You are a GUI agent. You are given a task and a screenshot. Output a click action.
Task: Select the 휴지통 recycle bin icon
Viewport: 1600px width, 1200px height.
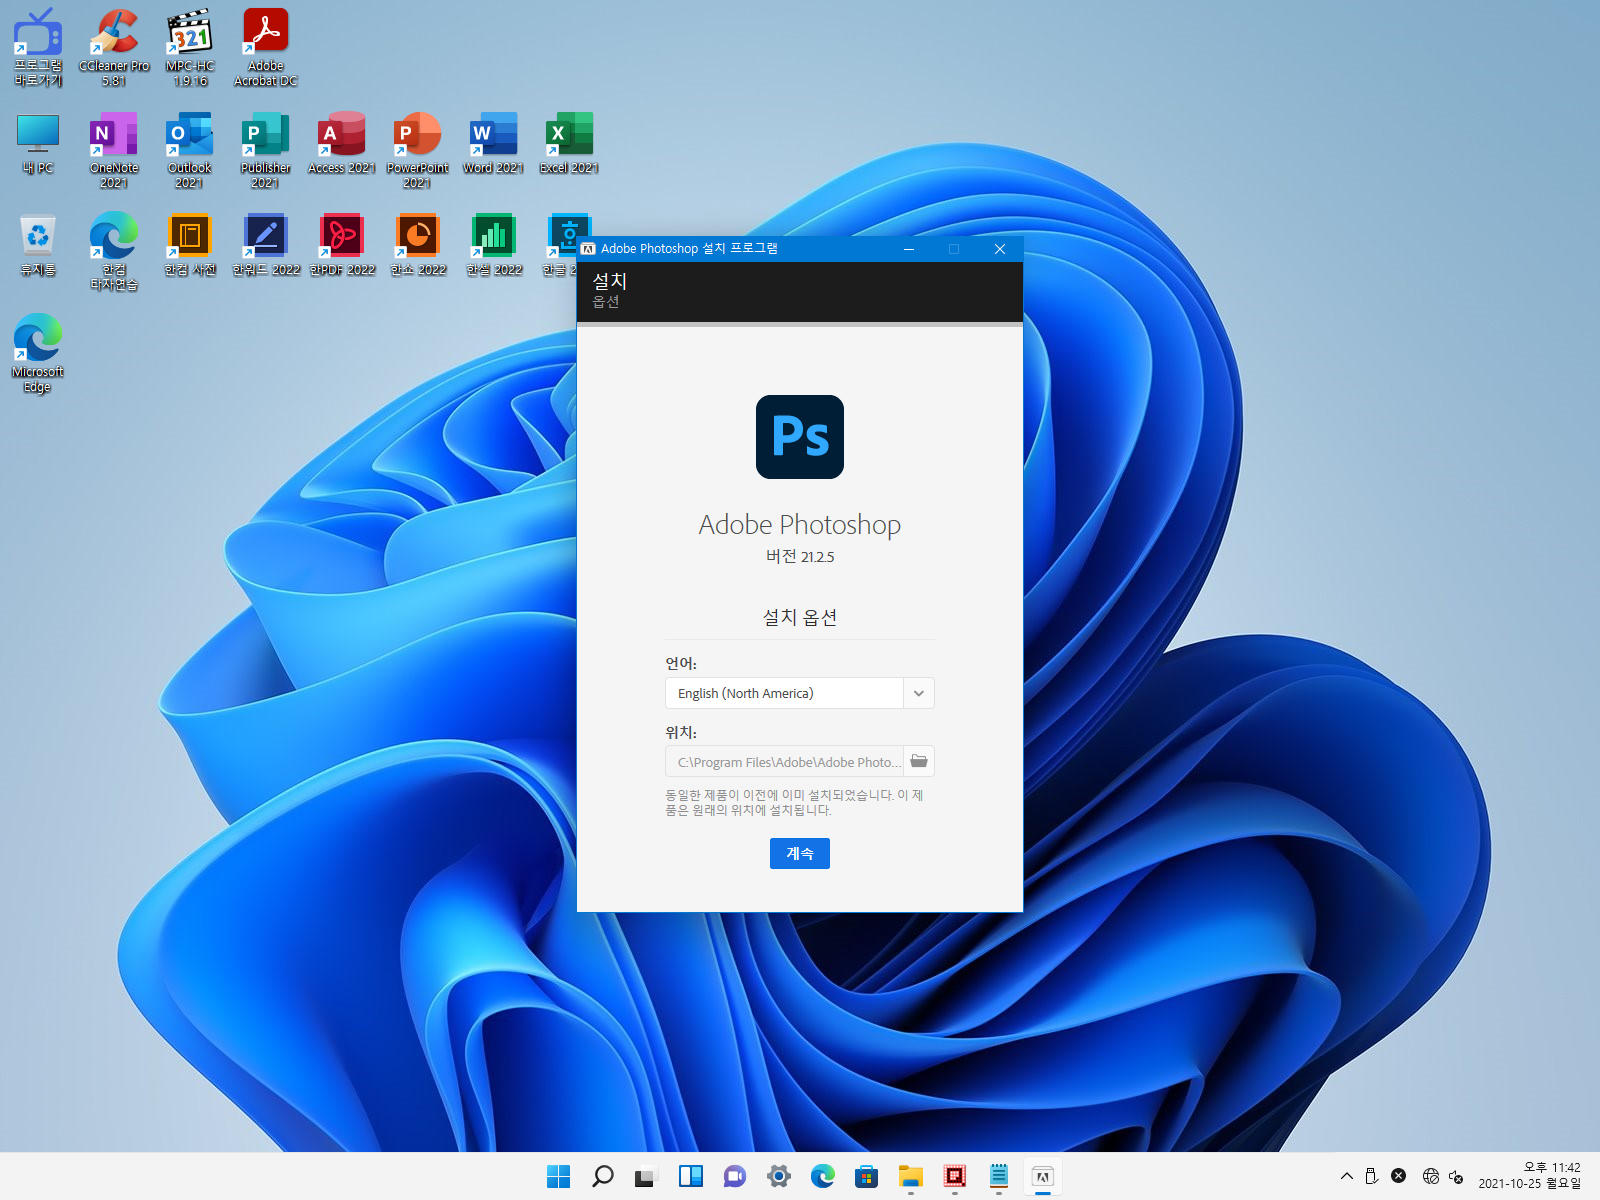point(38,245)
